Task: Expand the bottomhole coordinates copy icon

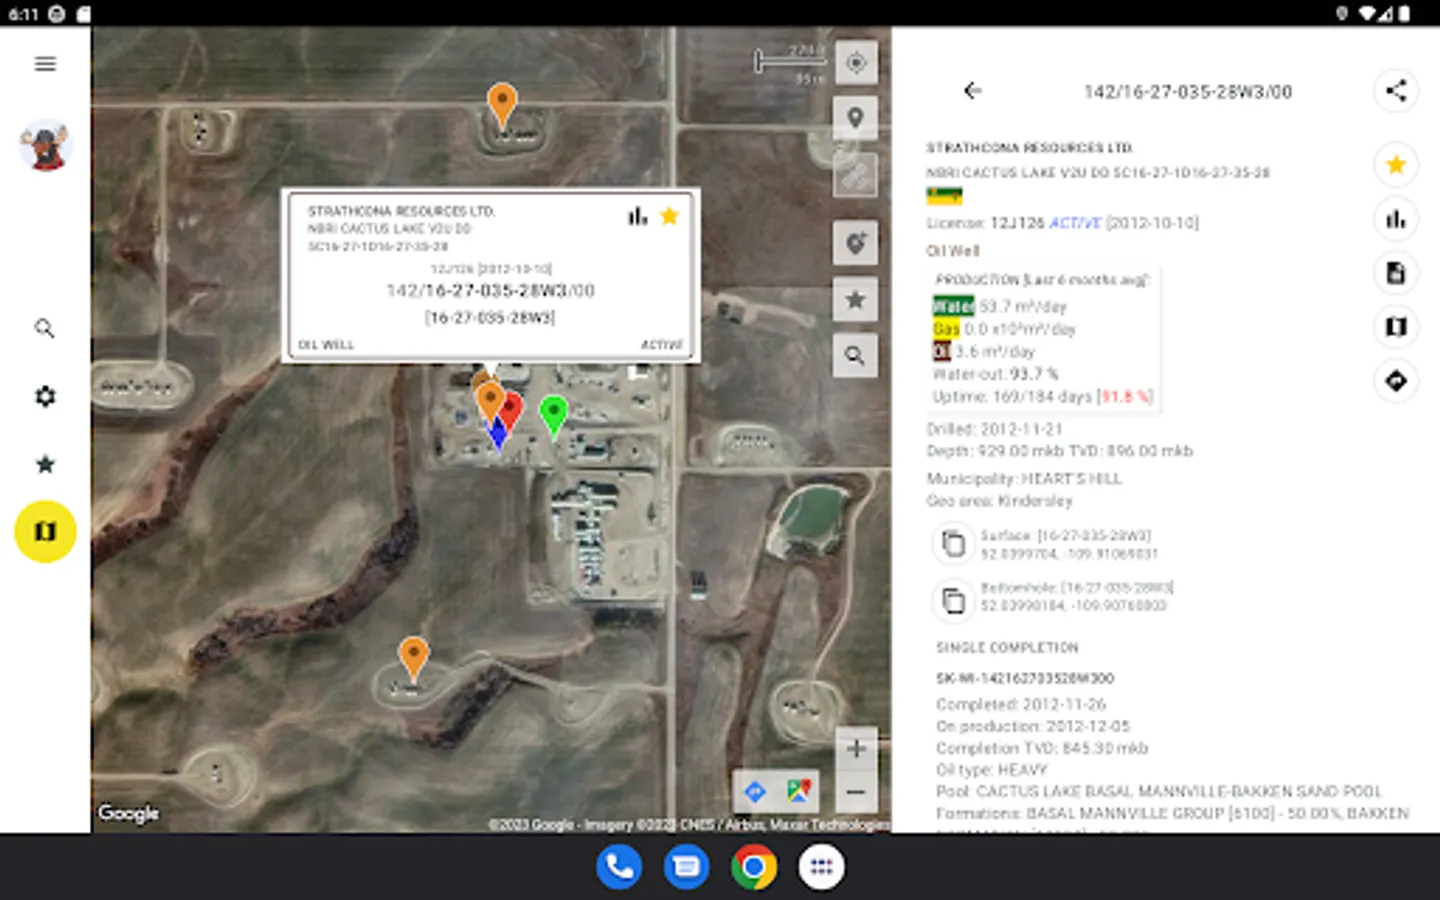Action: click(x=954, y=600)
